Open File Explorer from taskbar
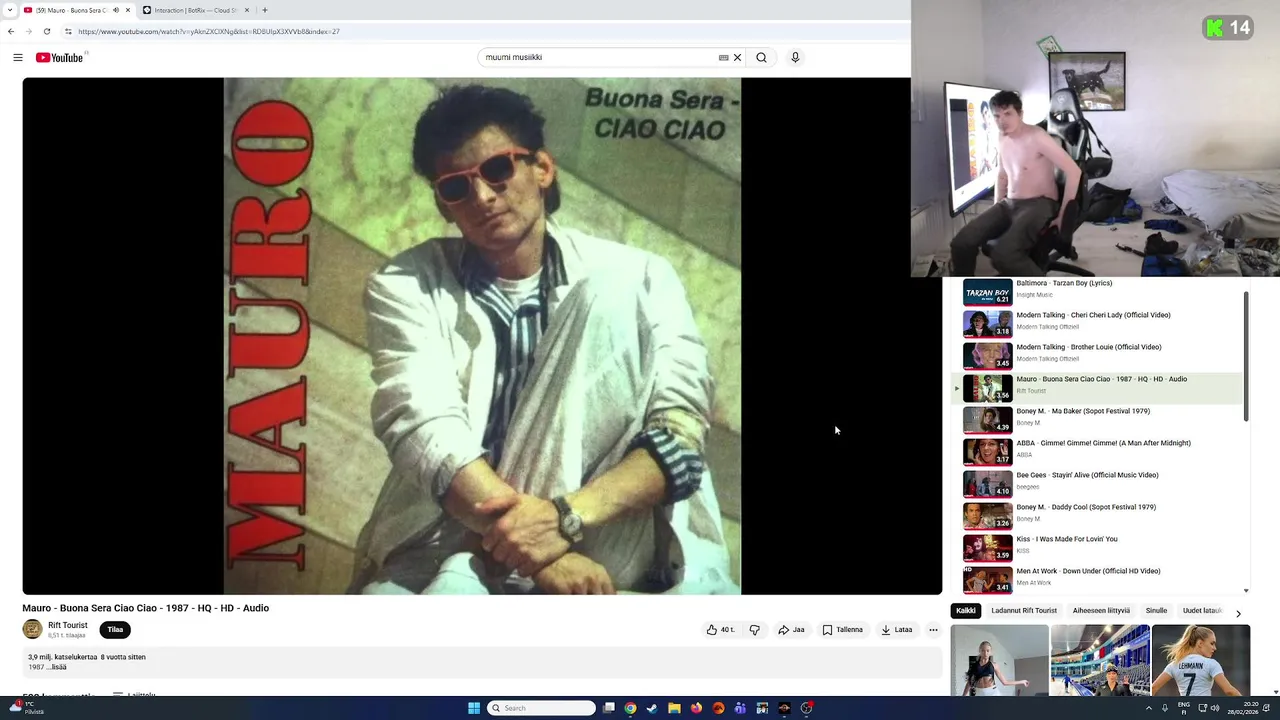 pyautogui.click(x=674, y=708)
